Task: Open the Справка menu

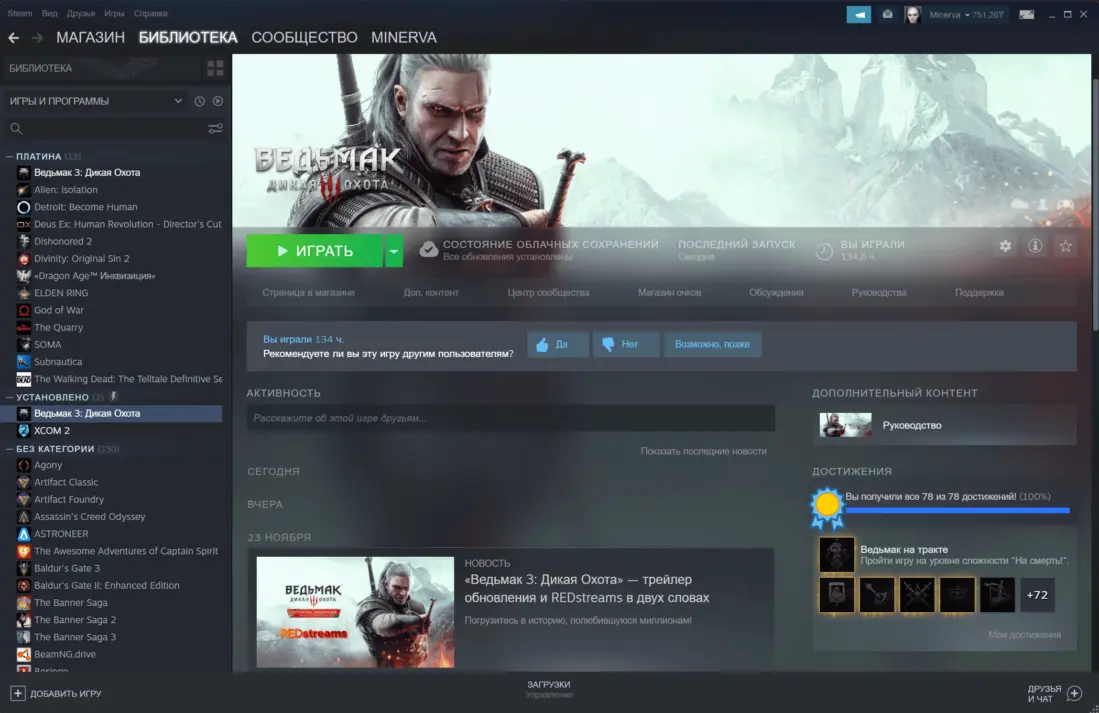Action: (x=151, y=13)
